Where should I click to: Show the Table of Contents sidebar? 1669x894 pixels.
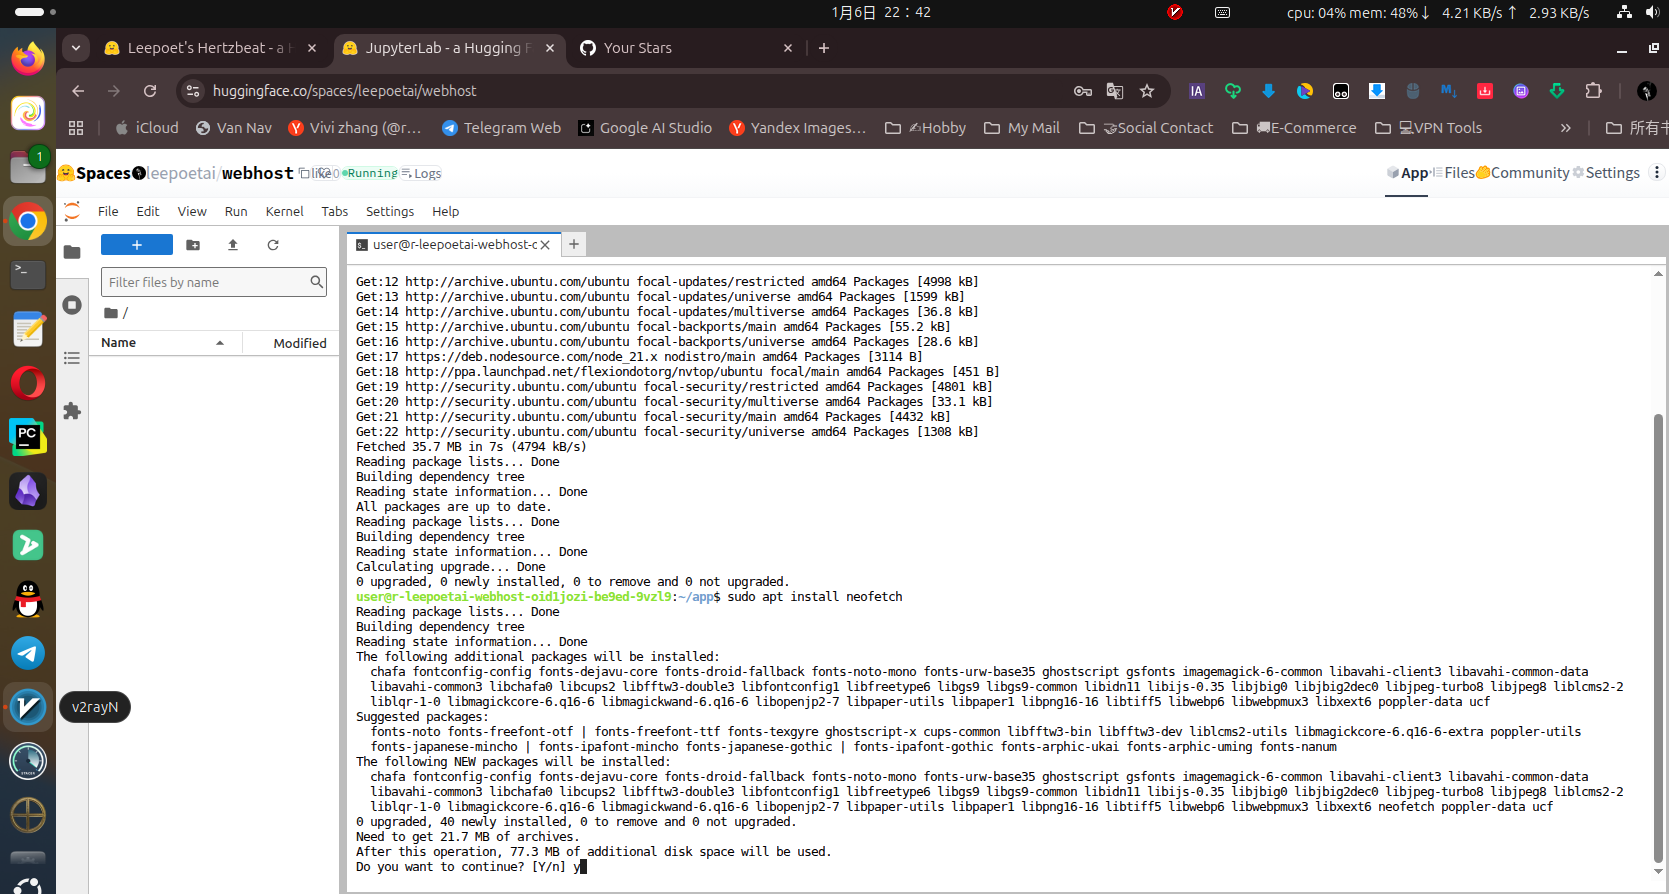pos(72,358)
